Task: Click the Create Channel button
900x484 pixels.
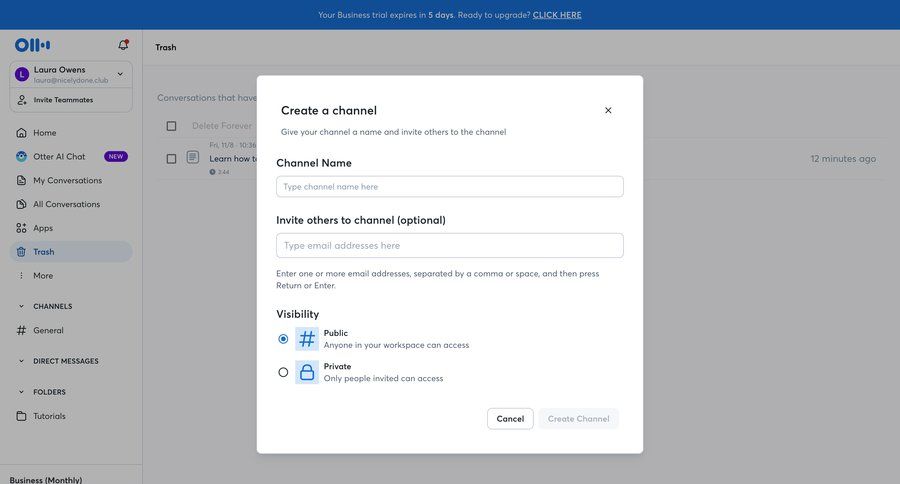Action: coord(579,419)
